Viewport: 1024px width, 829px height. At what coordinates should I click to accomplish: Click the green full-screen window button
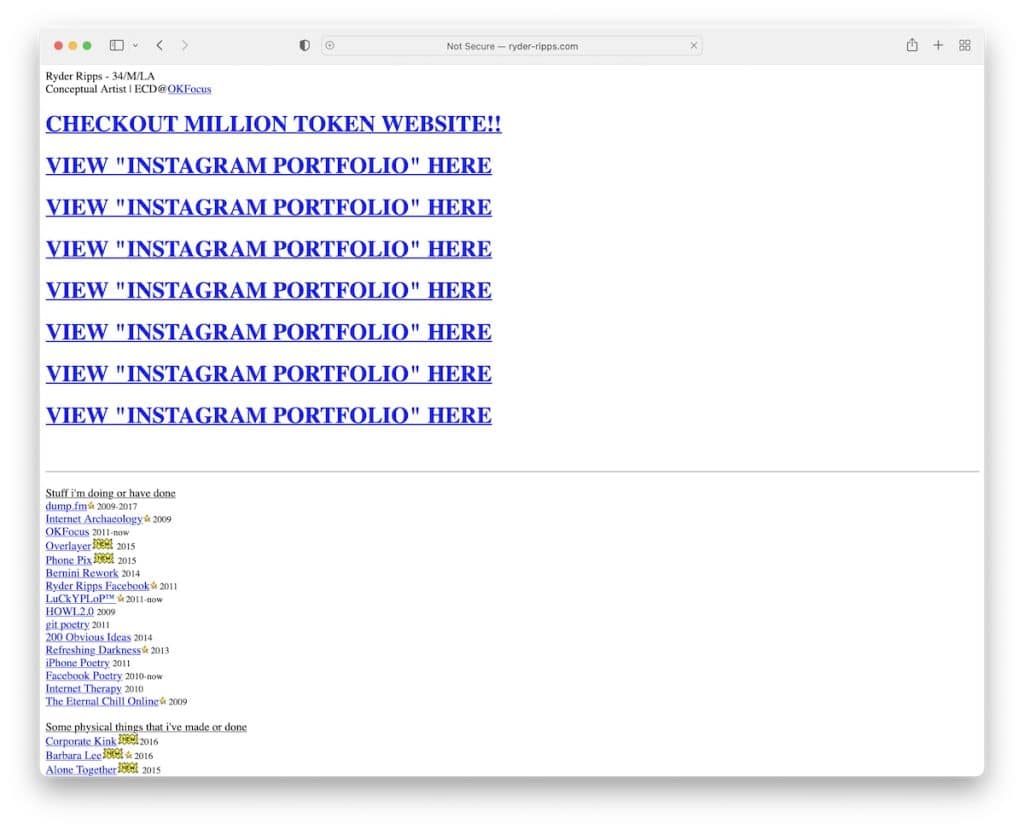[87, 46]
